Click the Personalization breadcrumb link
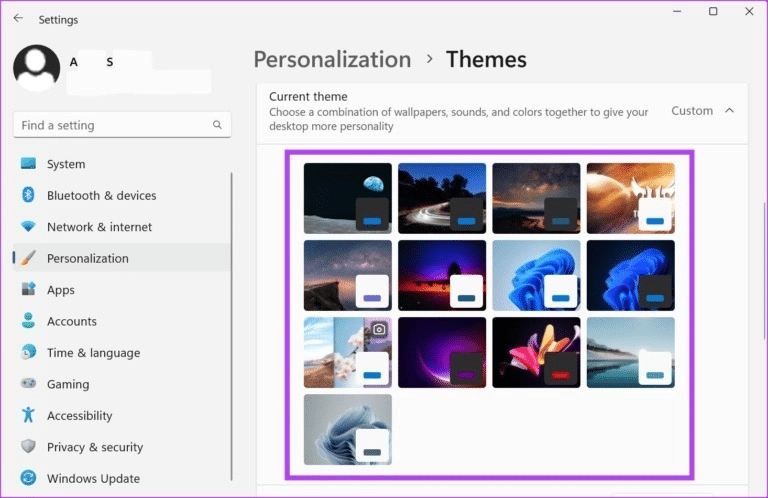 coord(332,60)
